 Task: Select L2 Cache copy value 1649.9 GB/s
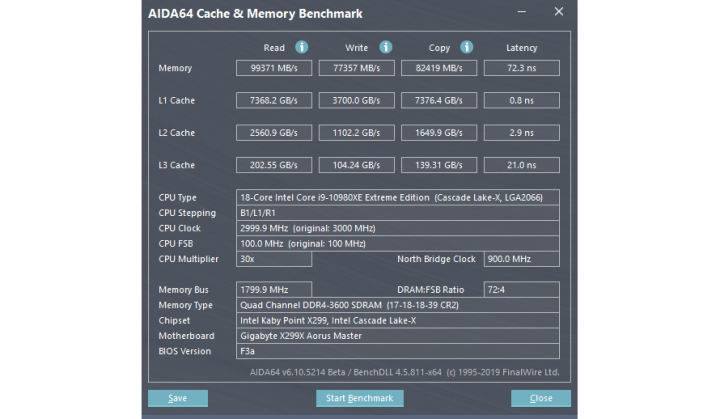click(439, 133)
